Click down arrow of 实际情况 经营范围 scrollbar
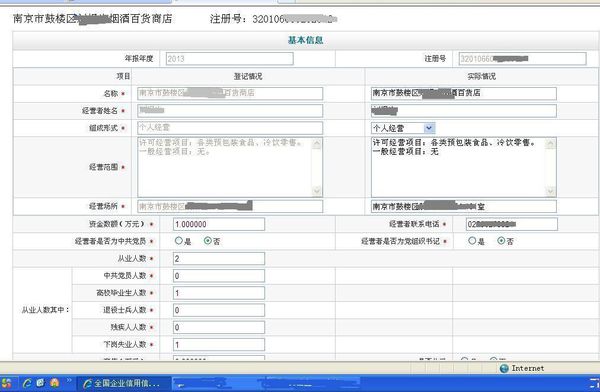 click(x=551, y=191)
